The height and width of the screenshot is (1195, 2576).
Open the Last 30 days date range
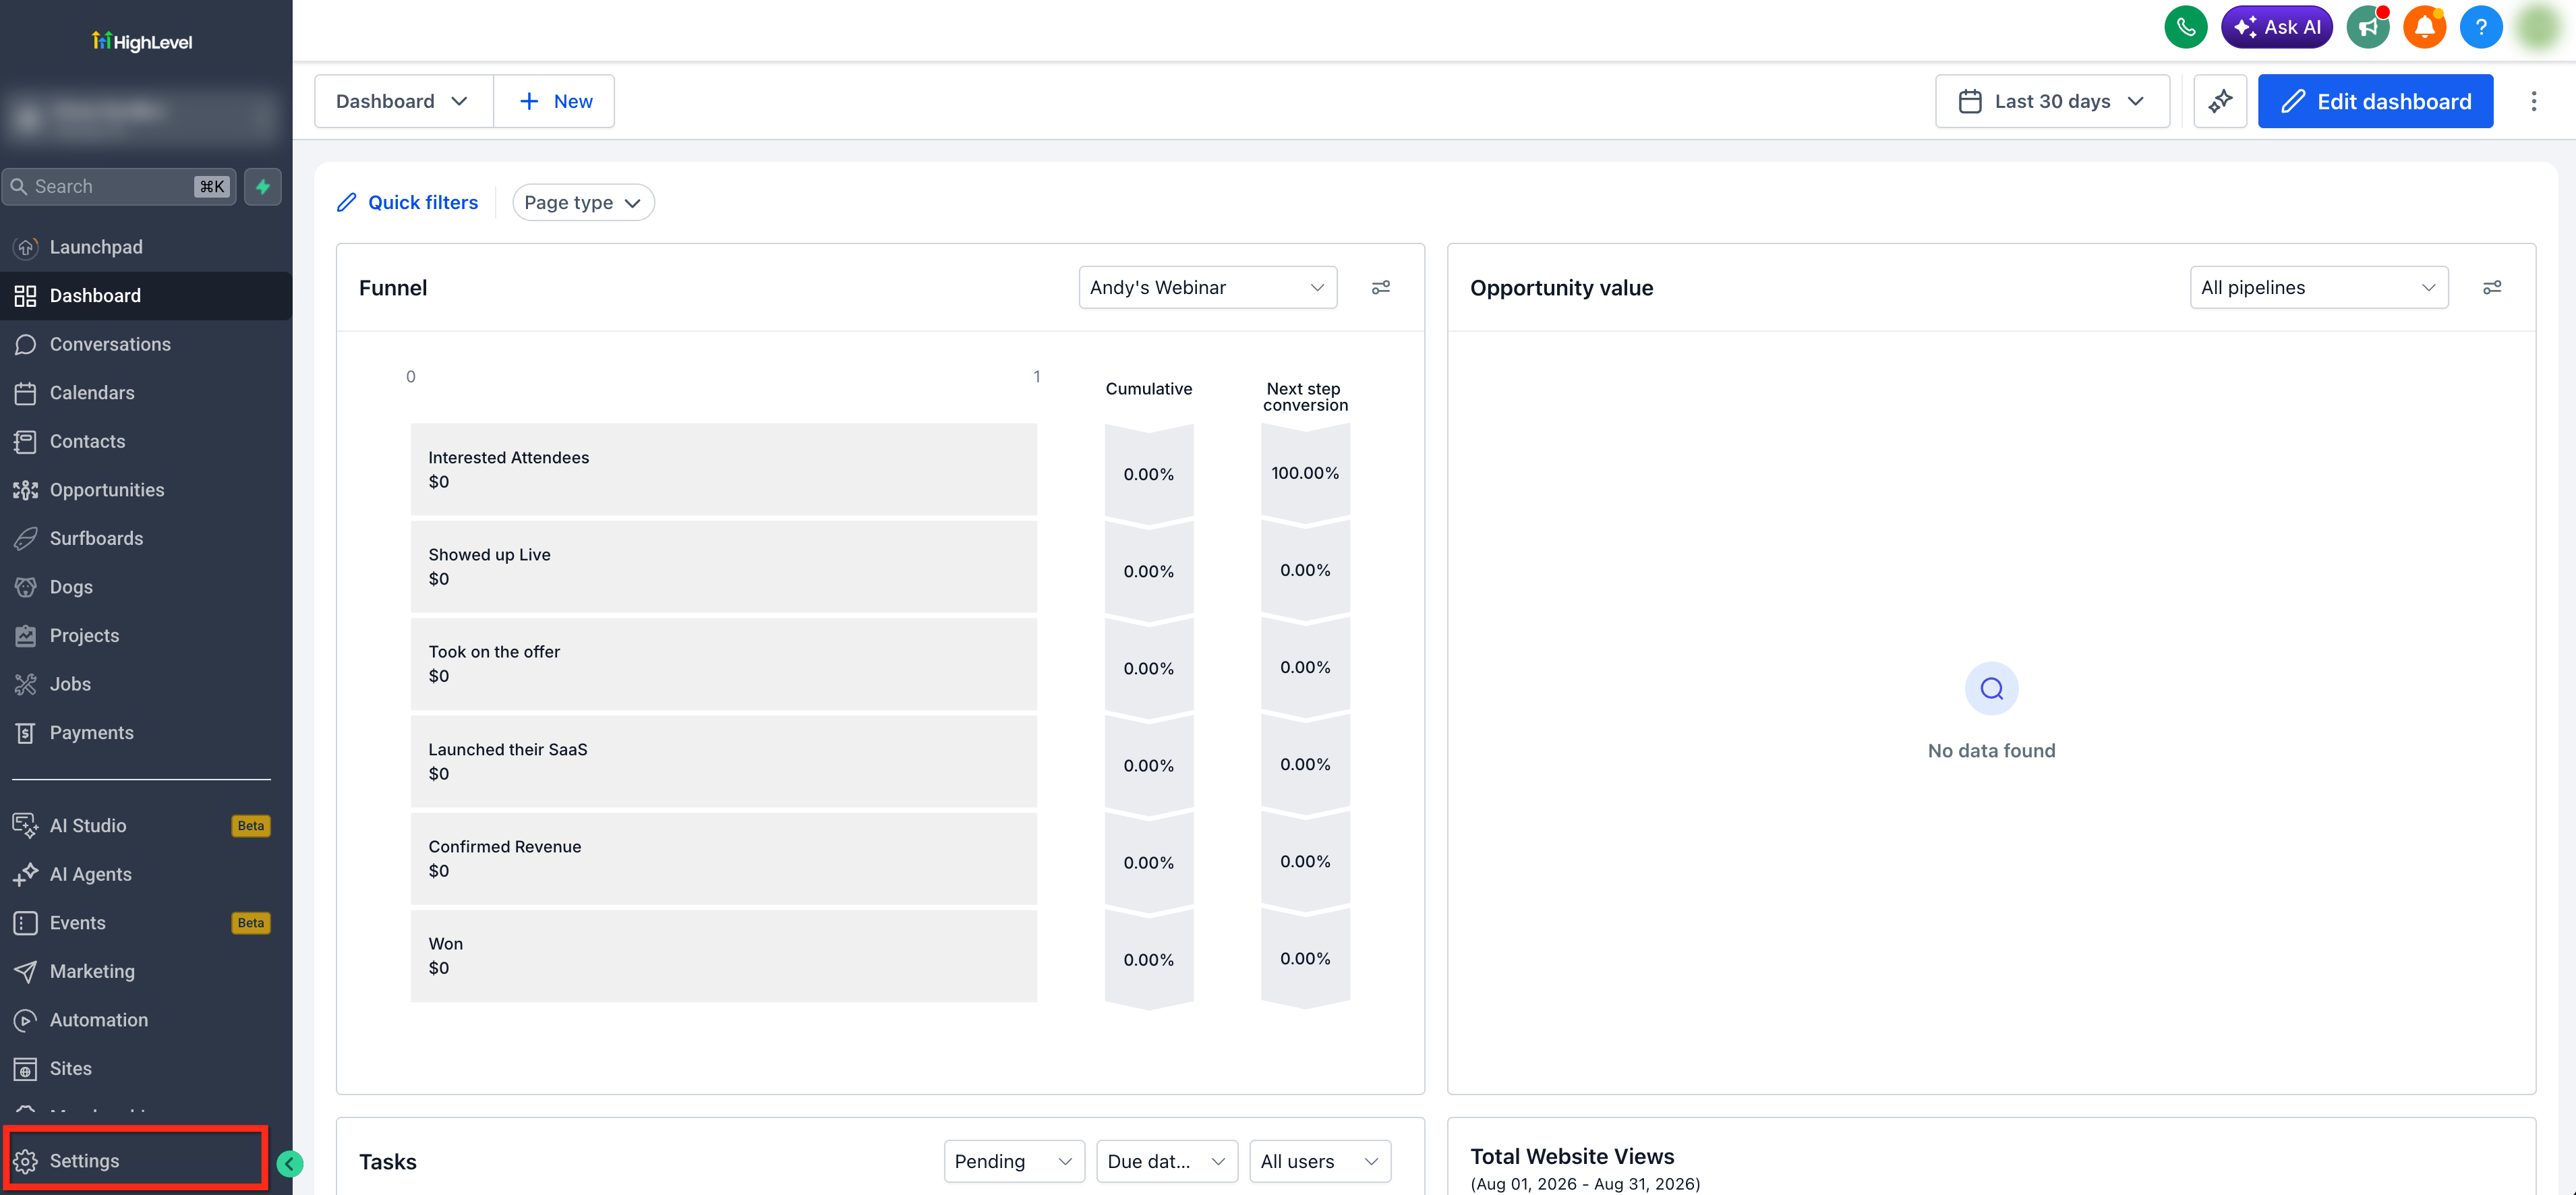coord(2052,101)
